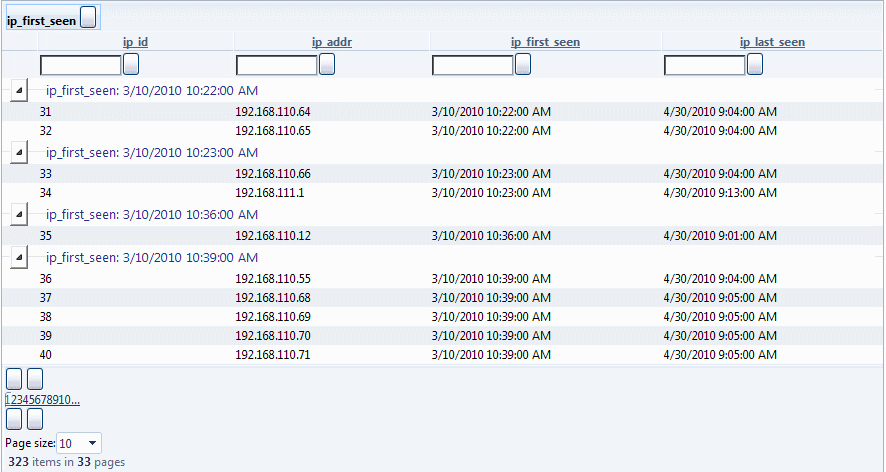Collapse the 10:36:00 AM group
The height and width of the screenshot is (472, 886).
[x=19, y=215]
